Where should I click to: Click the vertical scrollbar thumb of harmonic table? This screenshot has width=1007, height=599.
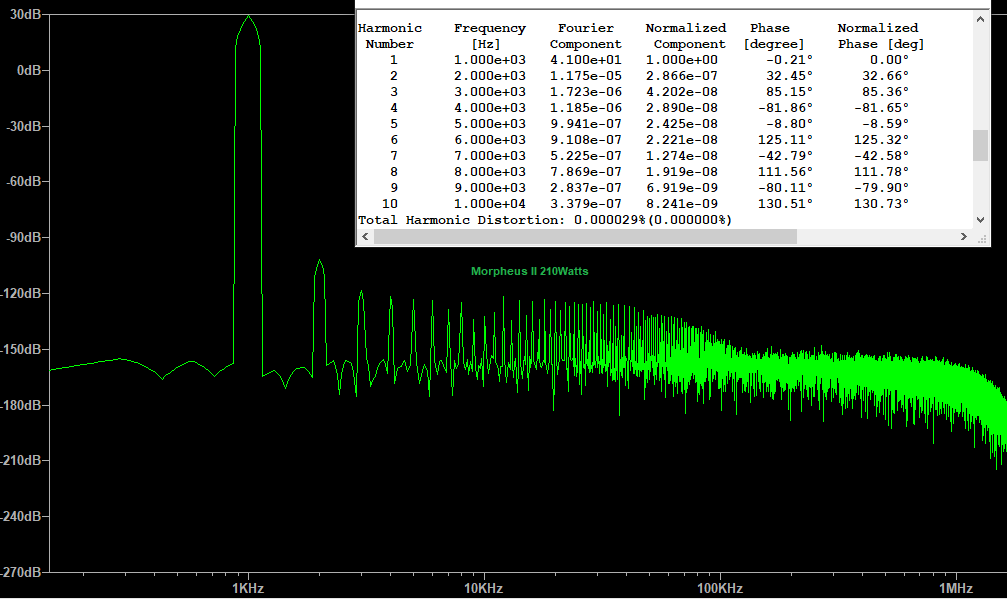click(x=980, y=145)
